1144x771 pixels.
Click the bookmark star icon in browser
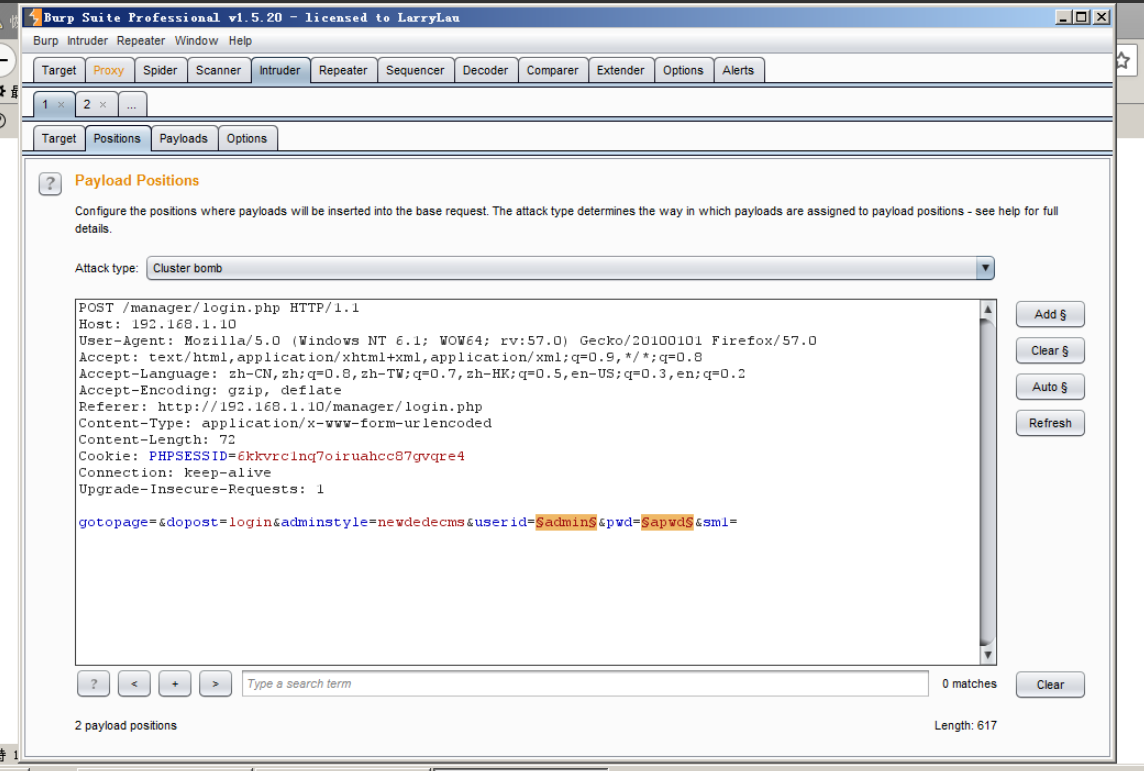(1123, 61)
